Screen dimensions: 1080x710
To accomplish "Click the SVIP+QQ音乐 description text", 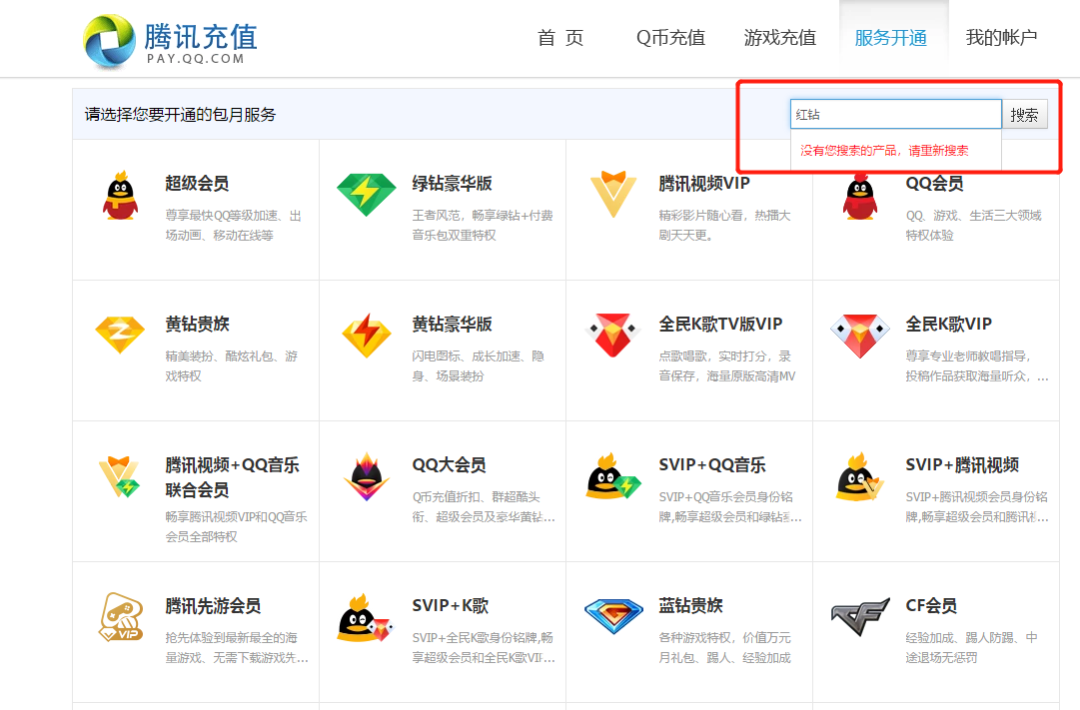I will pyautogui.click(x=730, y=506).
